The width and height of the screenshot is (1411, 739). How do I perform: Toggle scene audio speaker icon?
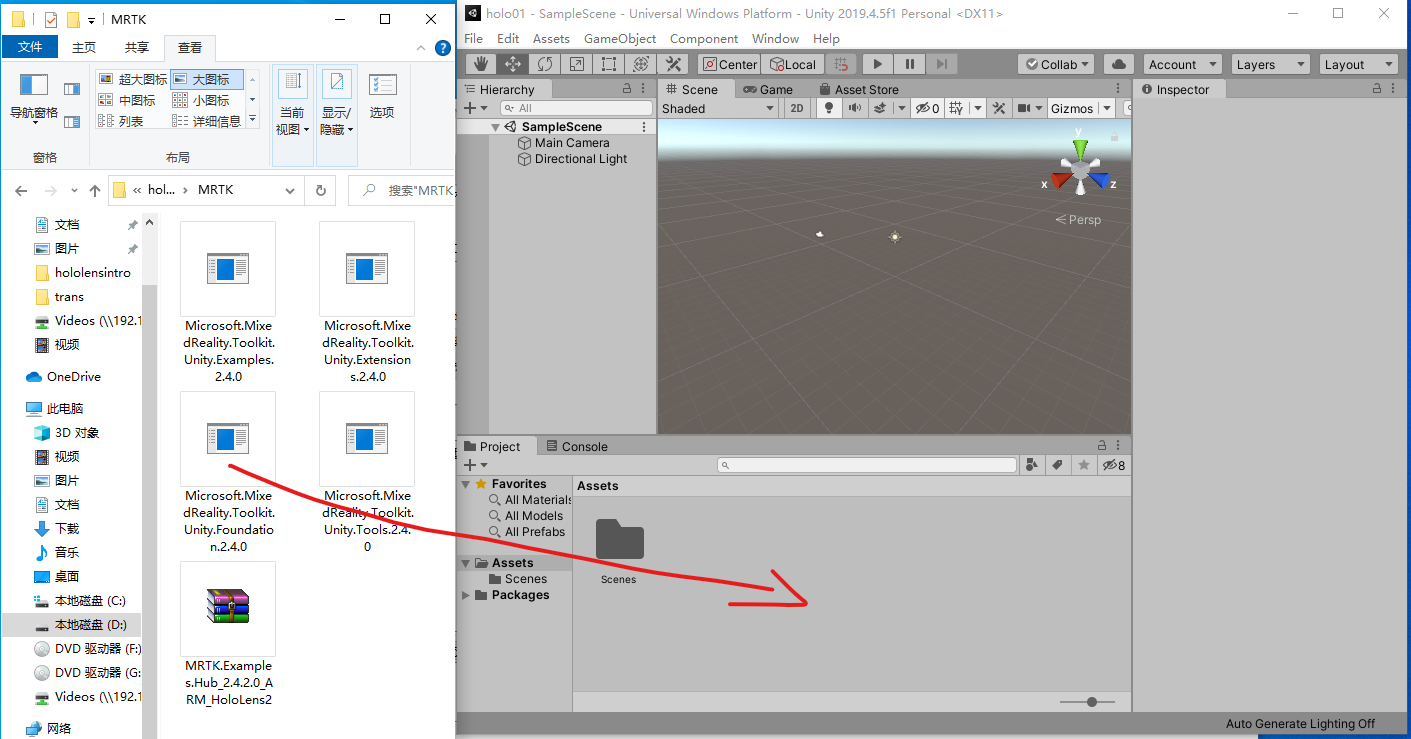pyautogui.click(x=854, y=108)
